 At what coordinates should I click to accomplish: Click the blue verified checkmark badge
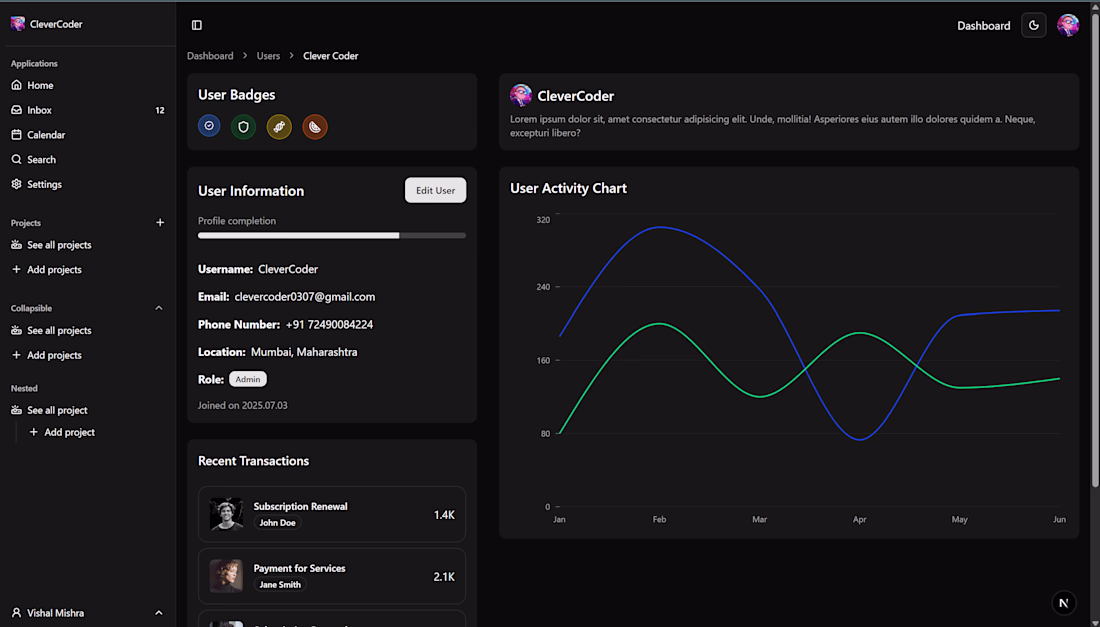[x=209, y=126]
